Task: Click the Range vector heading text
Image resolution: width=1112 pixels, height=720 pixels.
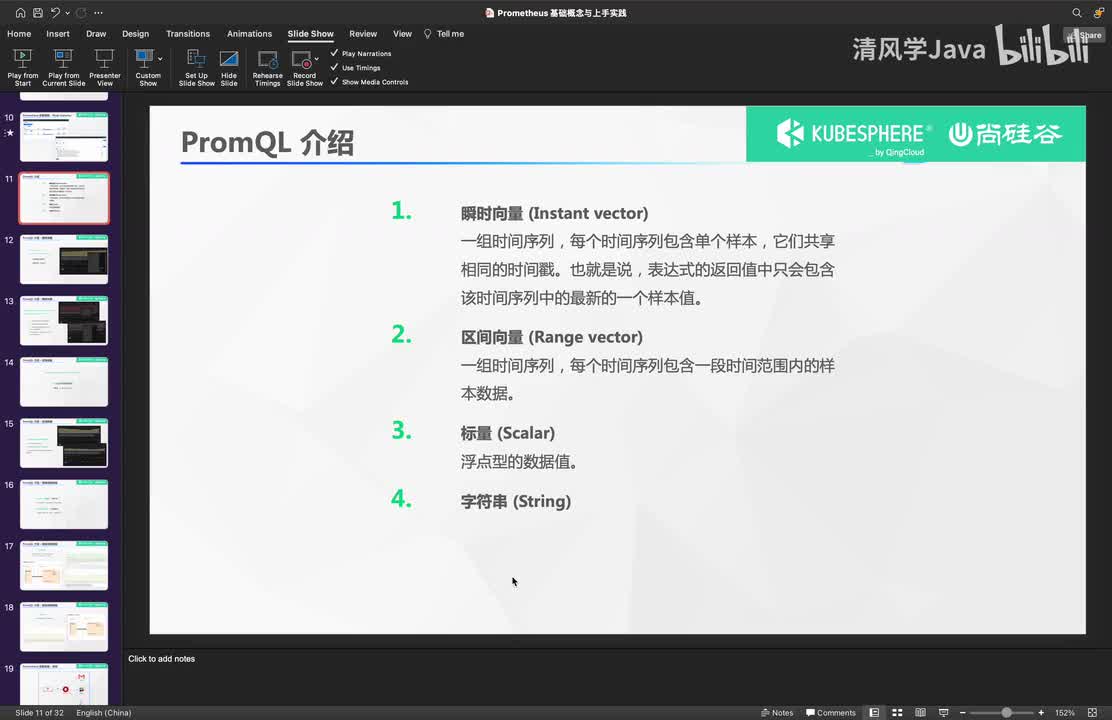Action: (552, 337)
